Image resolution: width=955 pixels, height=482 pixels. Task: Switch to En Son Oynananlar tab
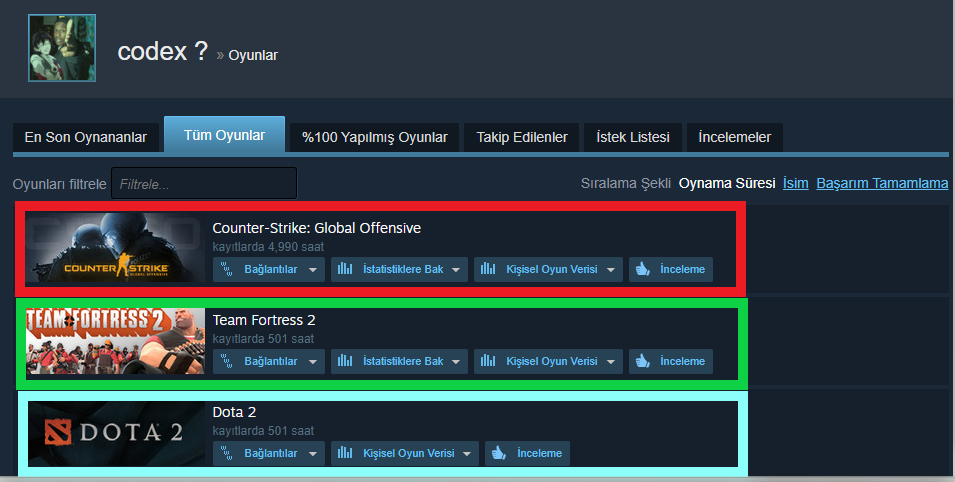point(86,137)
